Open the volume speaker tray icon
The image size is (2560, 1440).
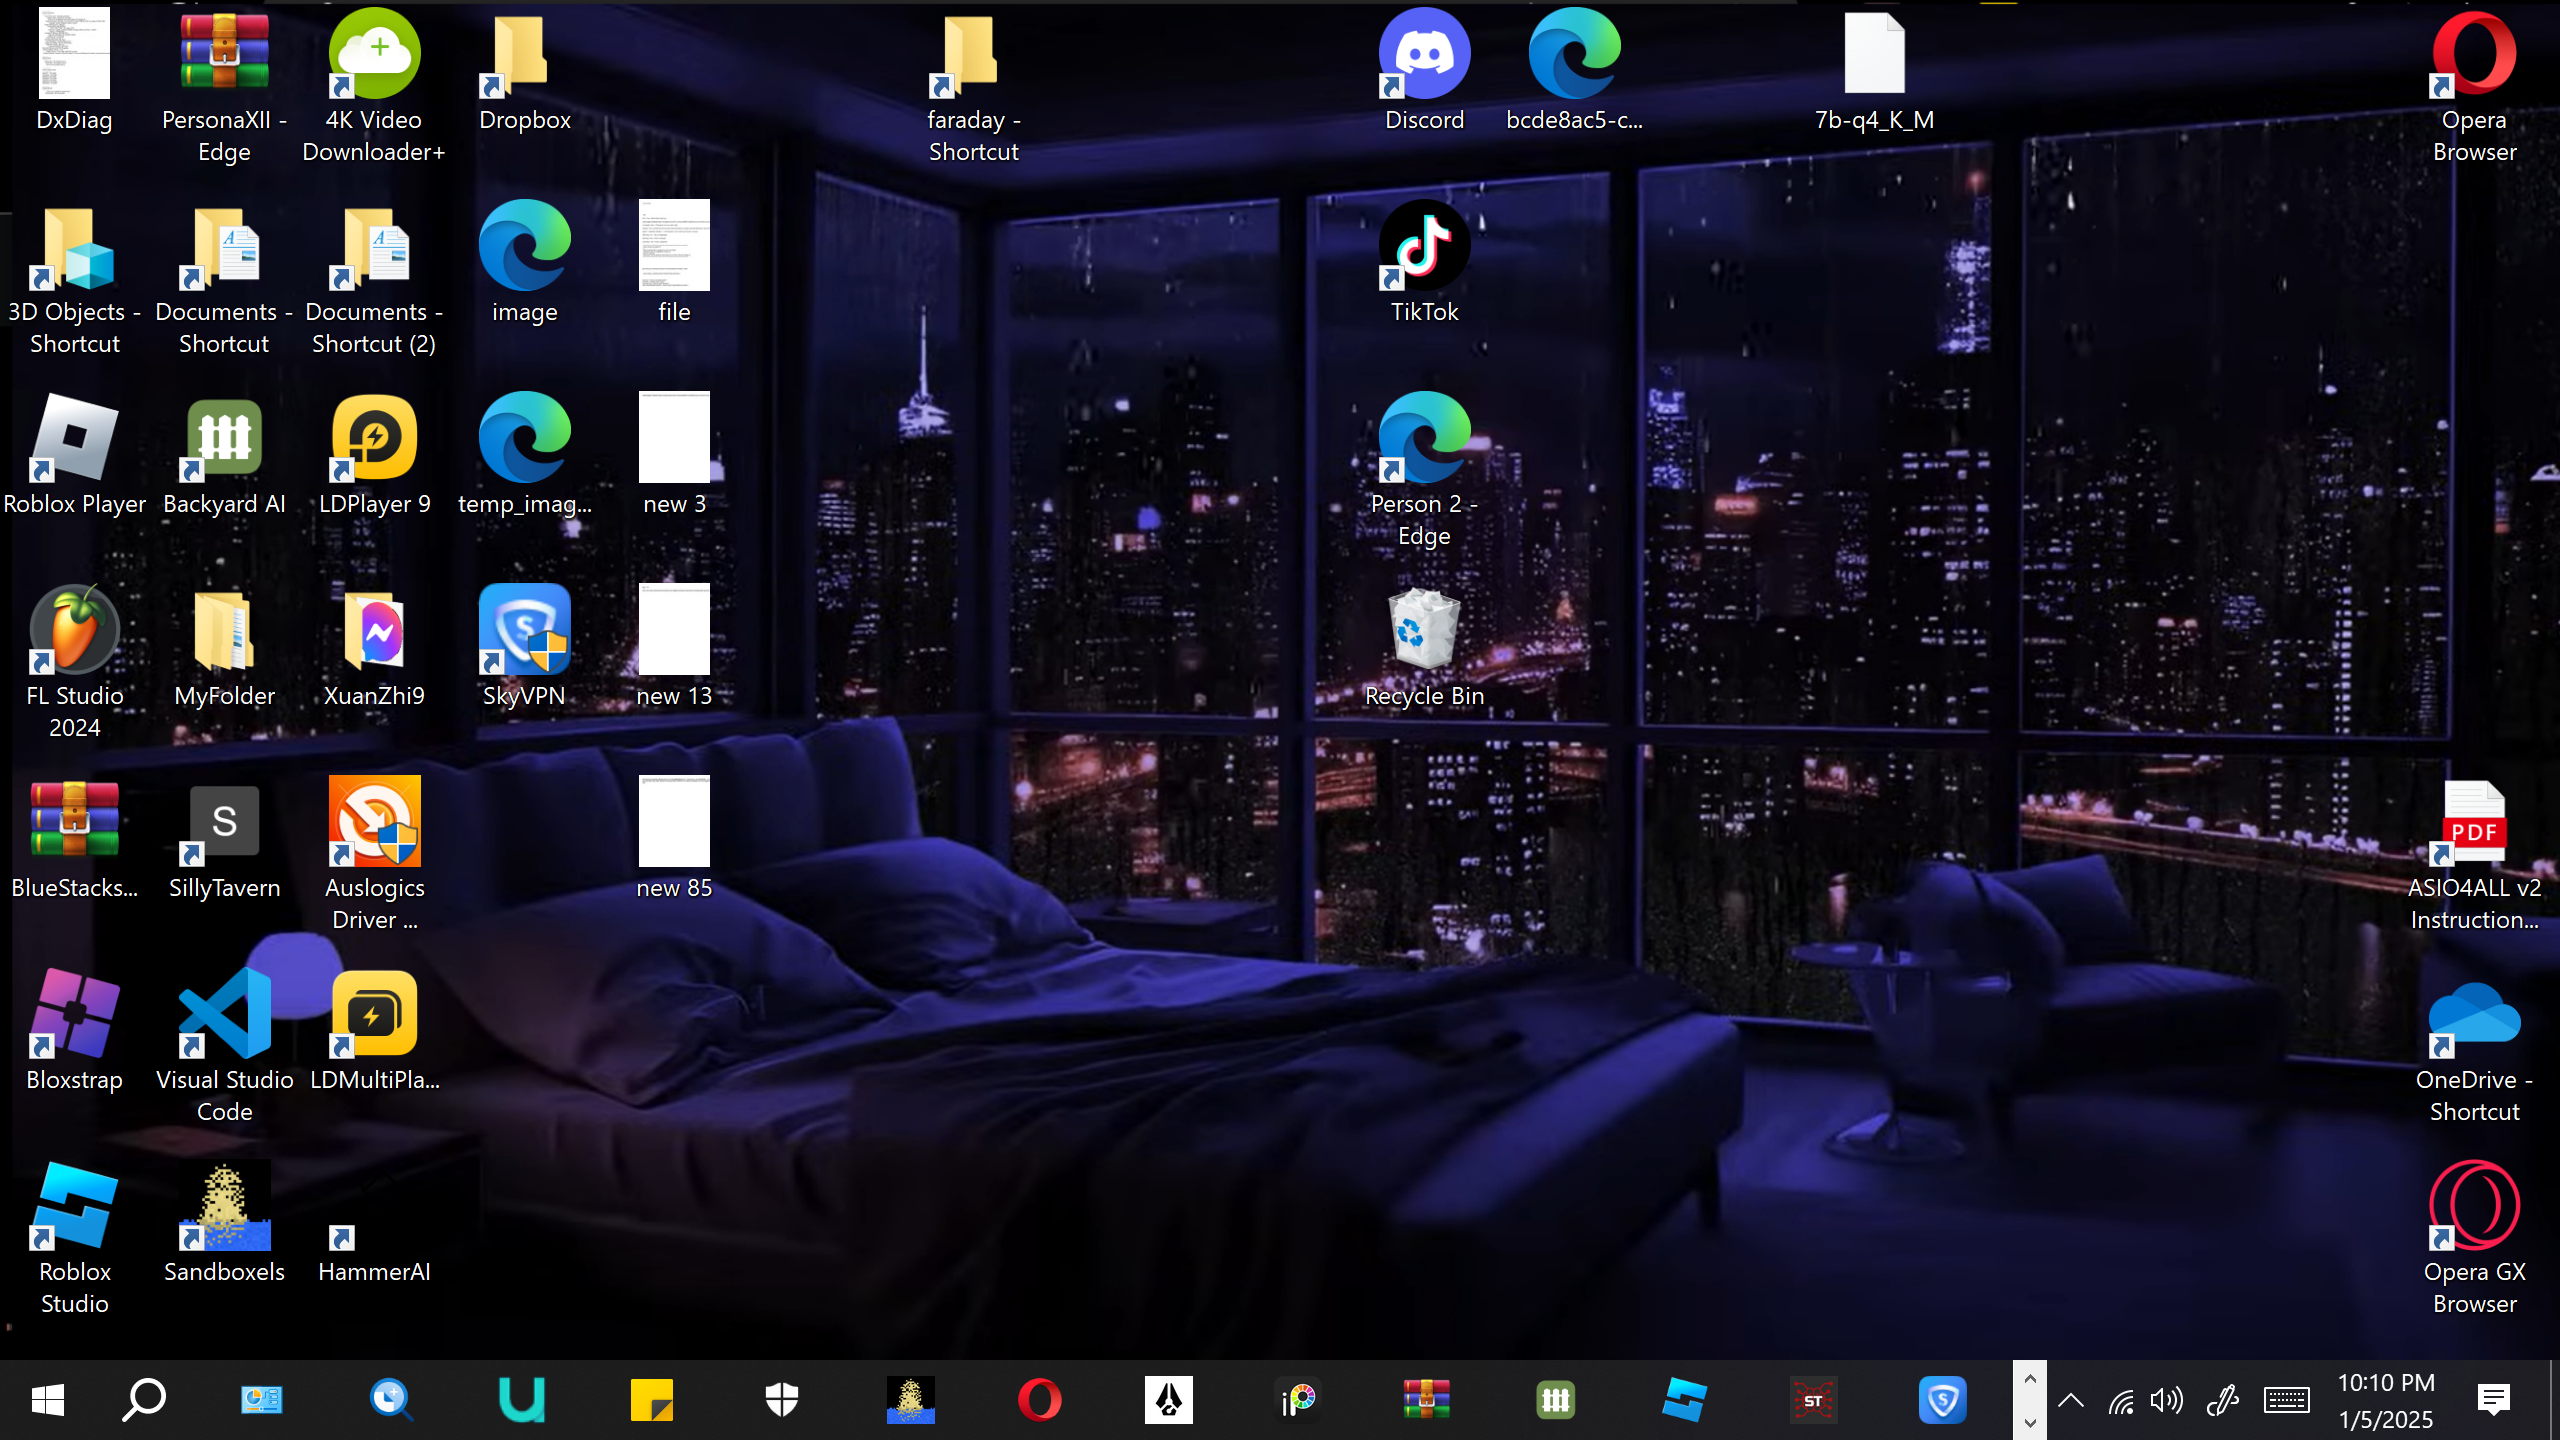click(x=2166, y=1400)
